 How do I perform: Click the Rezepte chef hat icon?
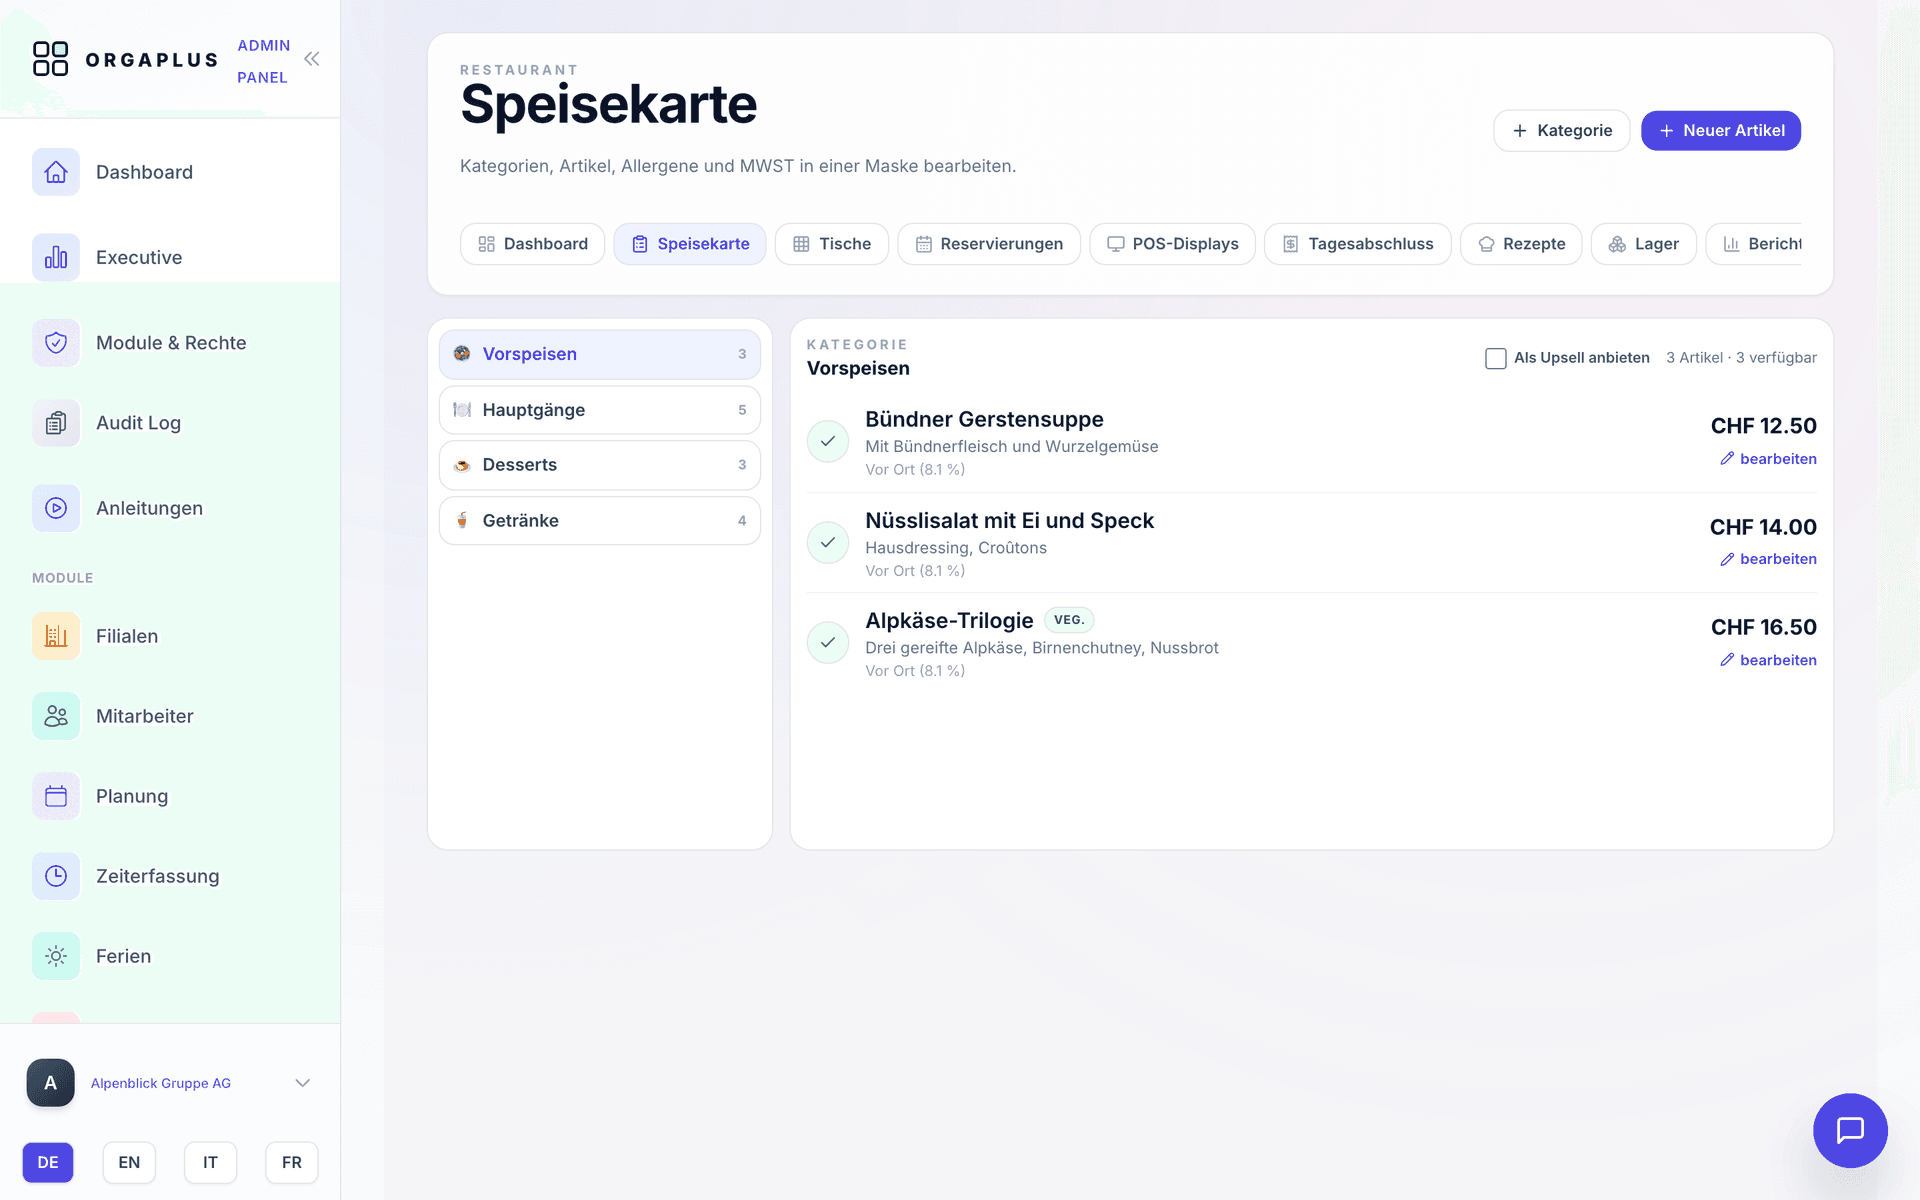[x=1487, y=244]
